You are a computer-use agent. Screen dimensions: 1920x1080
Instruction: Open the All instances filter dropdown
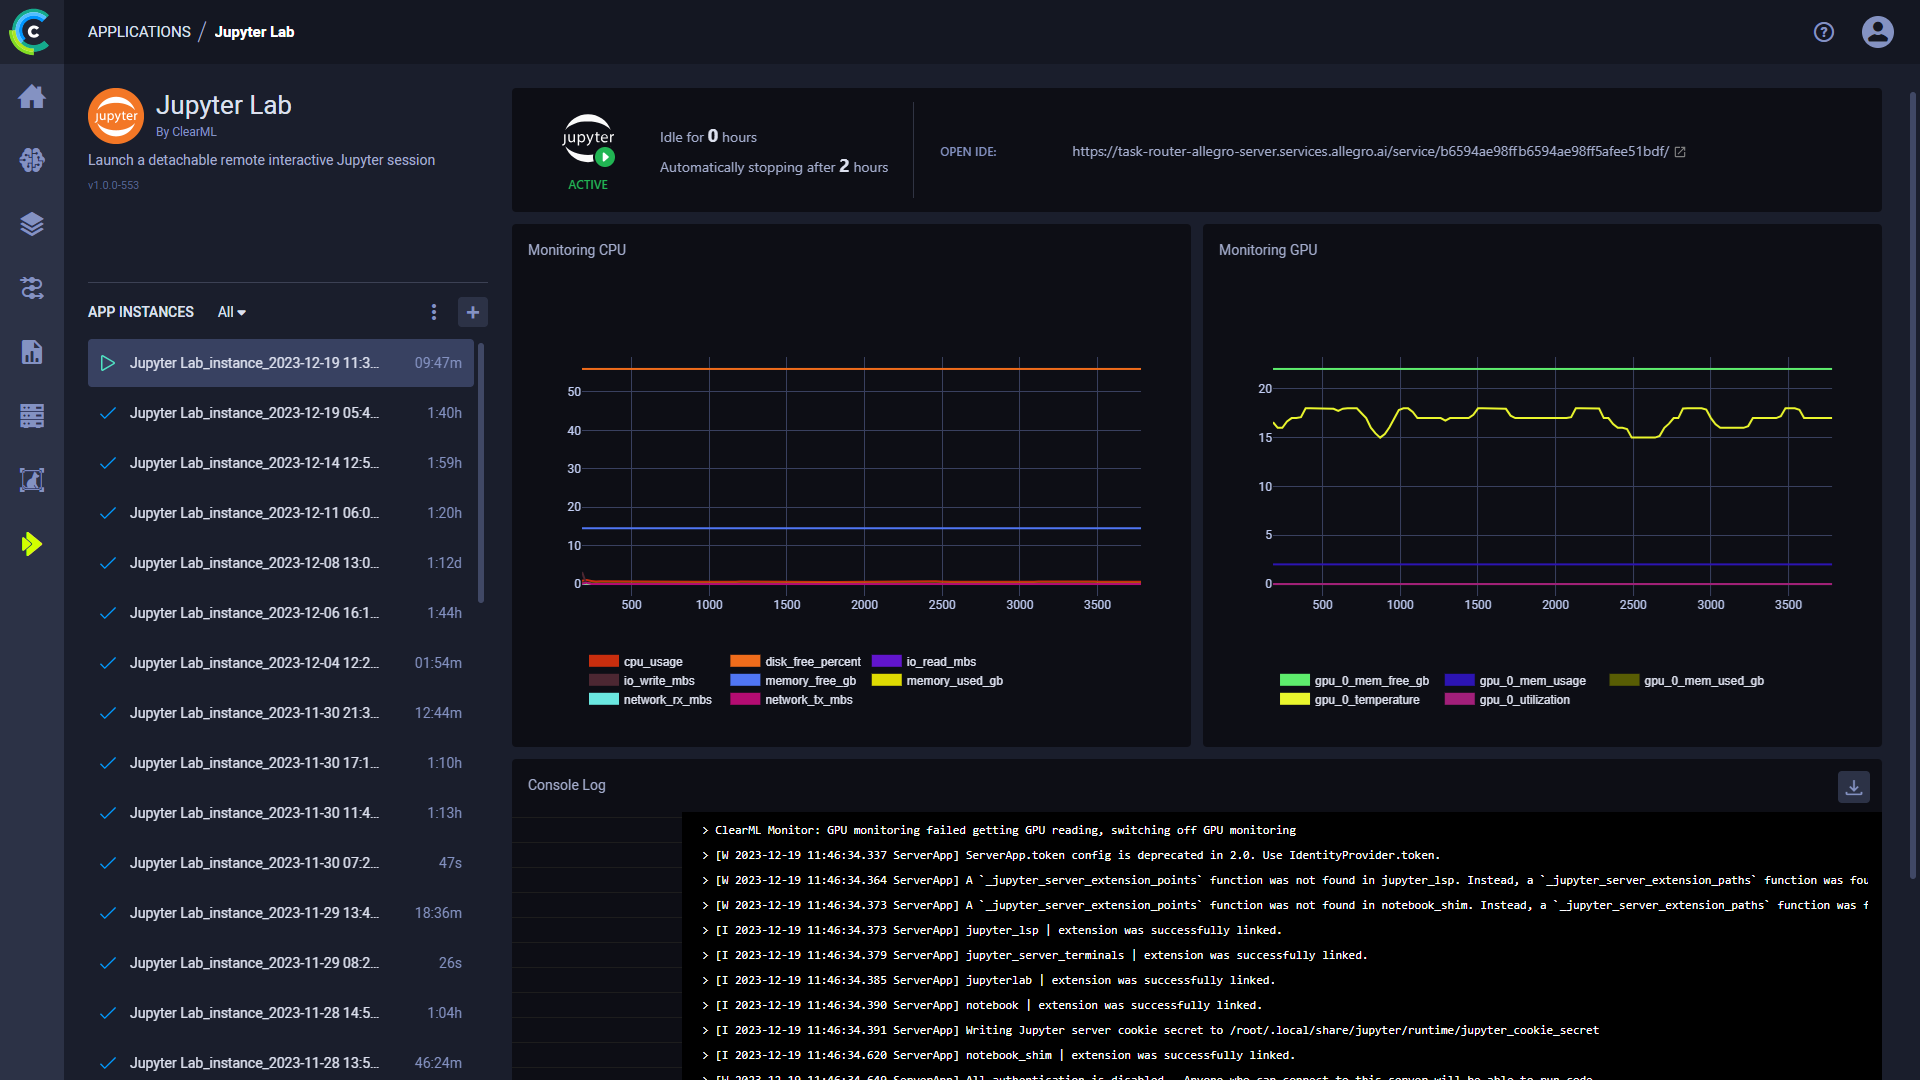pyautogui.click(x=231, y=312)
